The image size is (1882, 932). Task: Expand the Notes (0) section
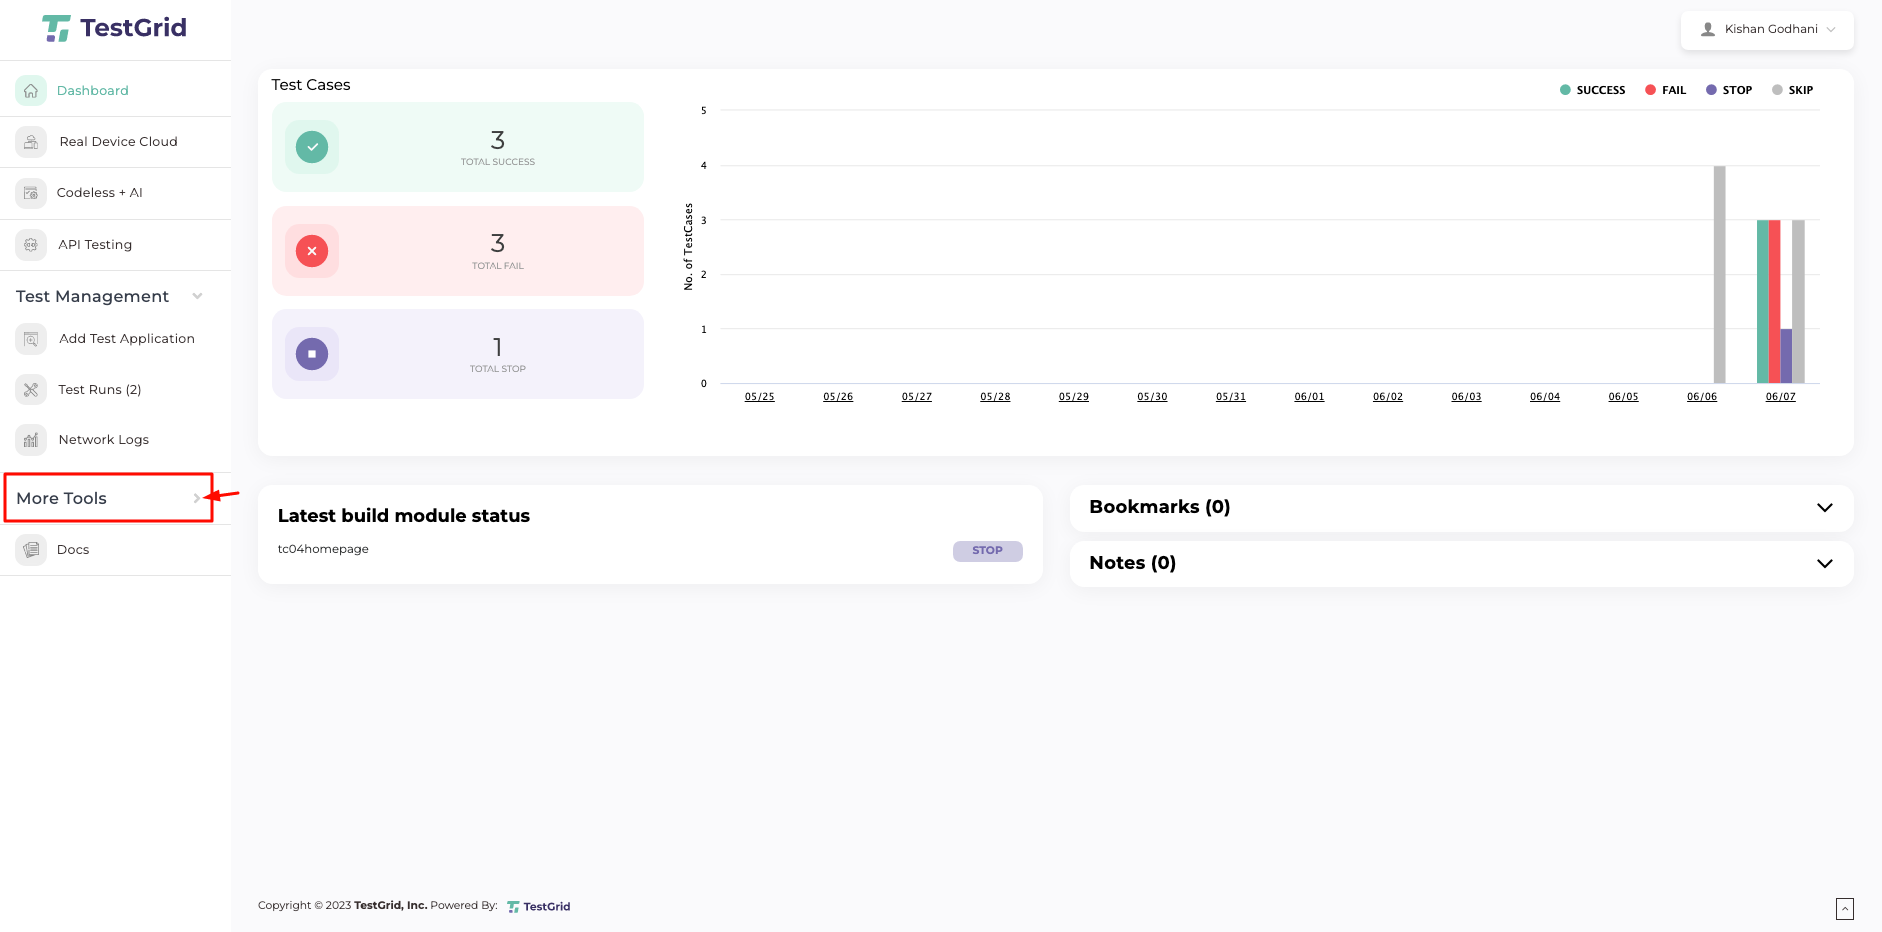(x=1460, y=564)
